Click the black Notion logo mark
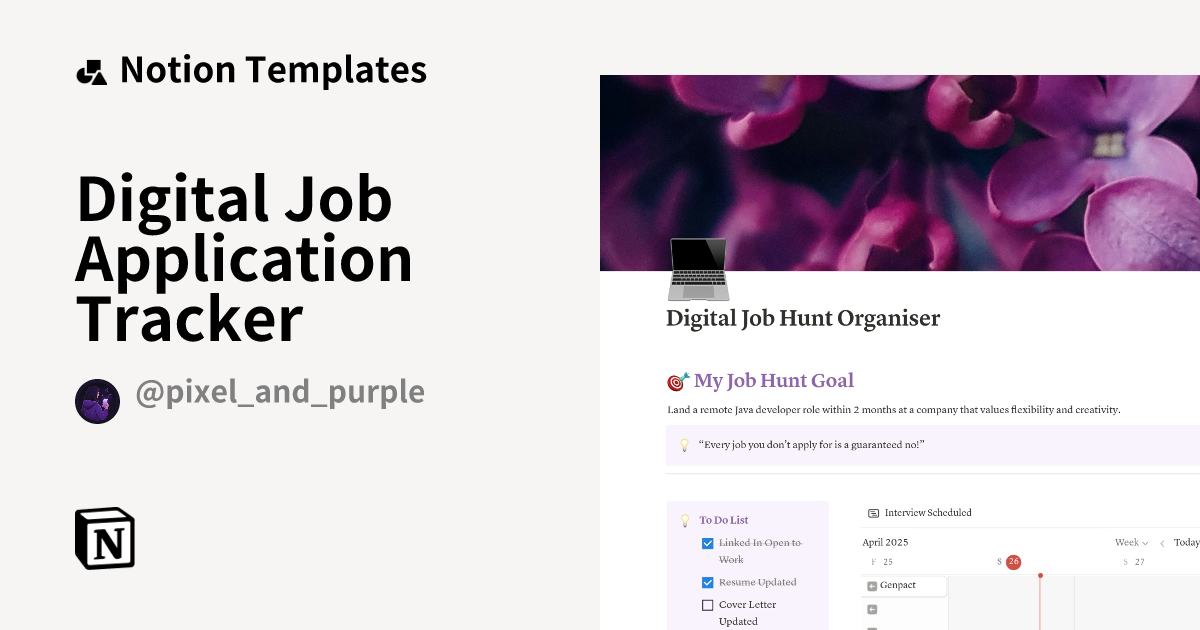The width and height of the screenshot is (1200, 630). [x=105, y=539]
